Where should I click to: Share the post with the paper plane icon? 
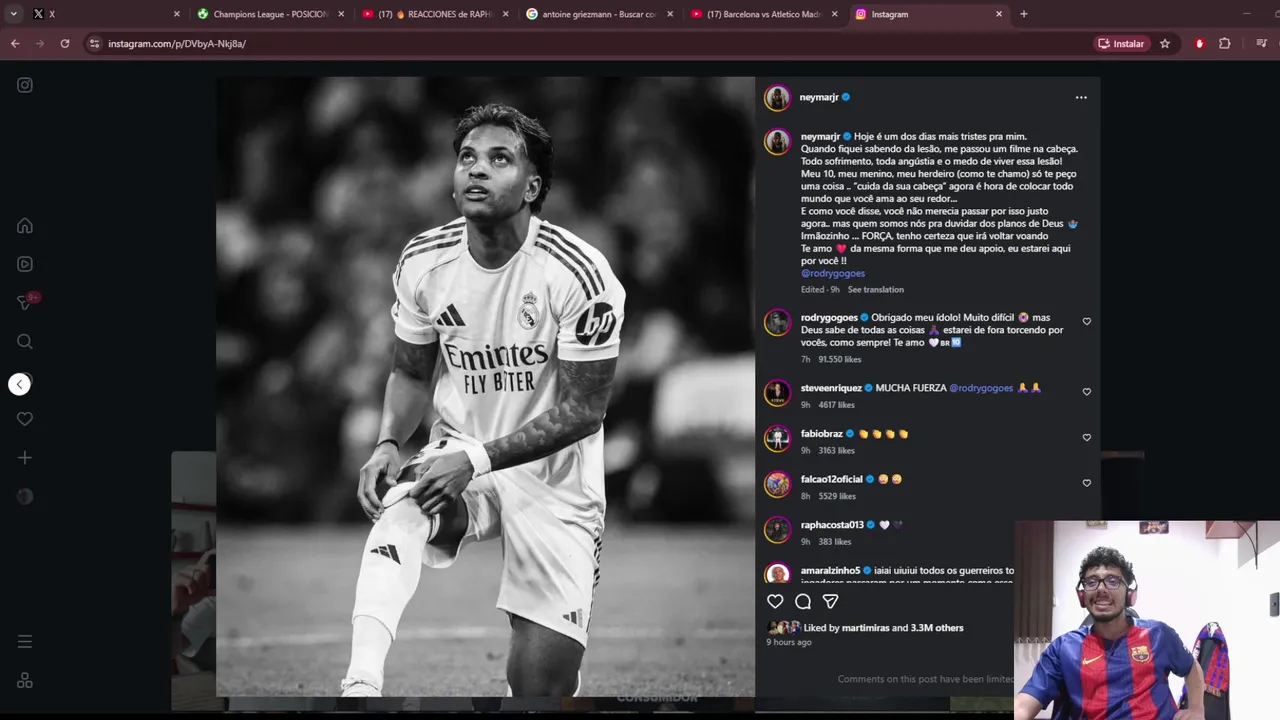coord(830,601)
